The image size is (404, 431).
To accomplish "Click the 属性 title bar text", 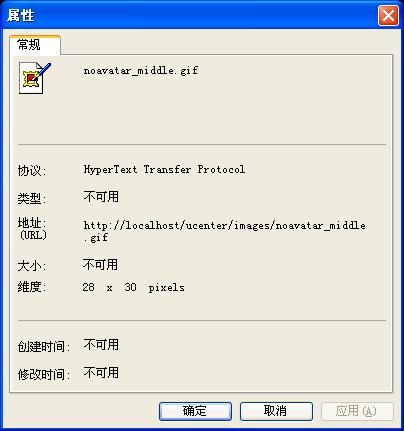I will point(21,15).
